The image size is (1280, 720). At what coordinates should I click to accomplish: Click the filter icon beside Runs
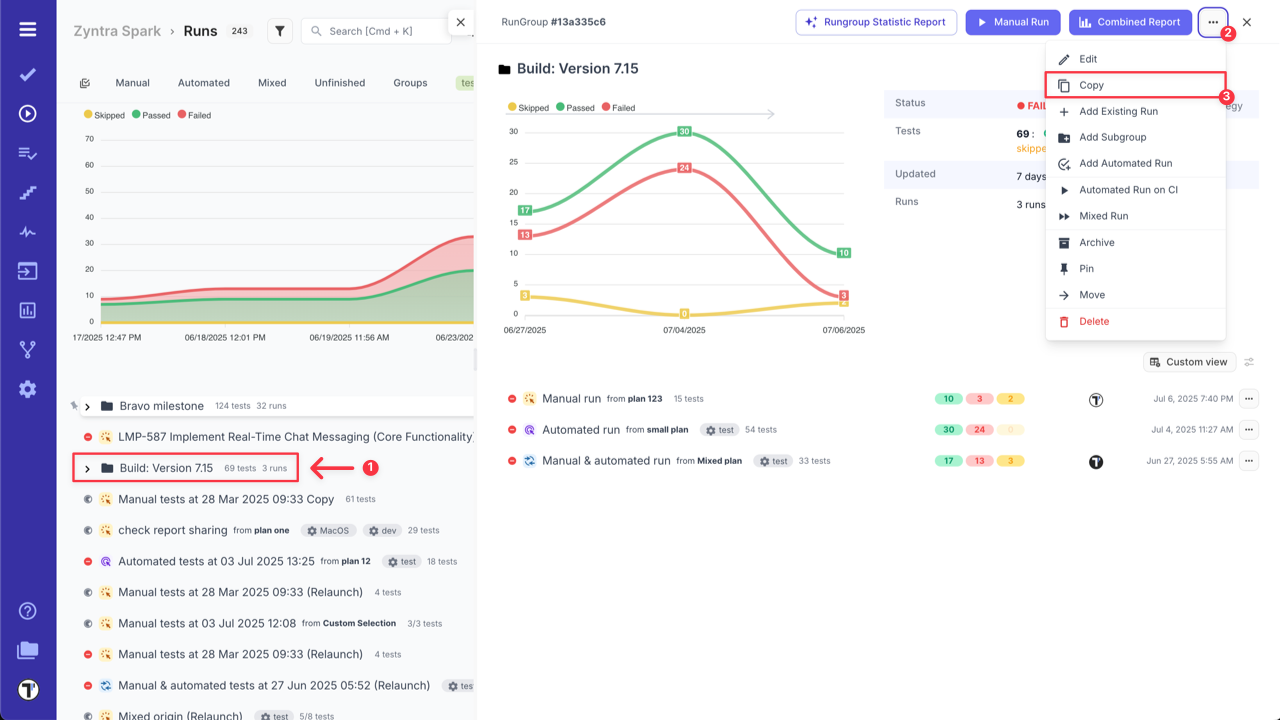click(x=279, y=31)
